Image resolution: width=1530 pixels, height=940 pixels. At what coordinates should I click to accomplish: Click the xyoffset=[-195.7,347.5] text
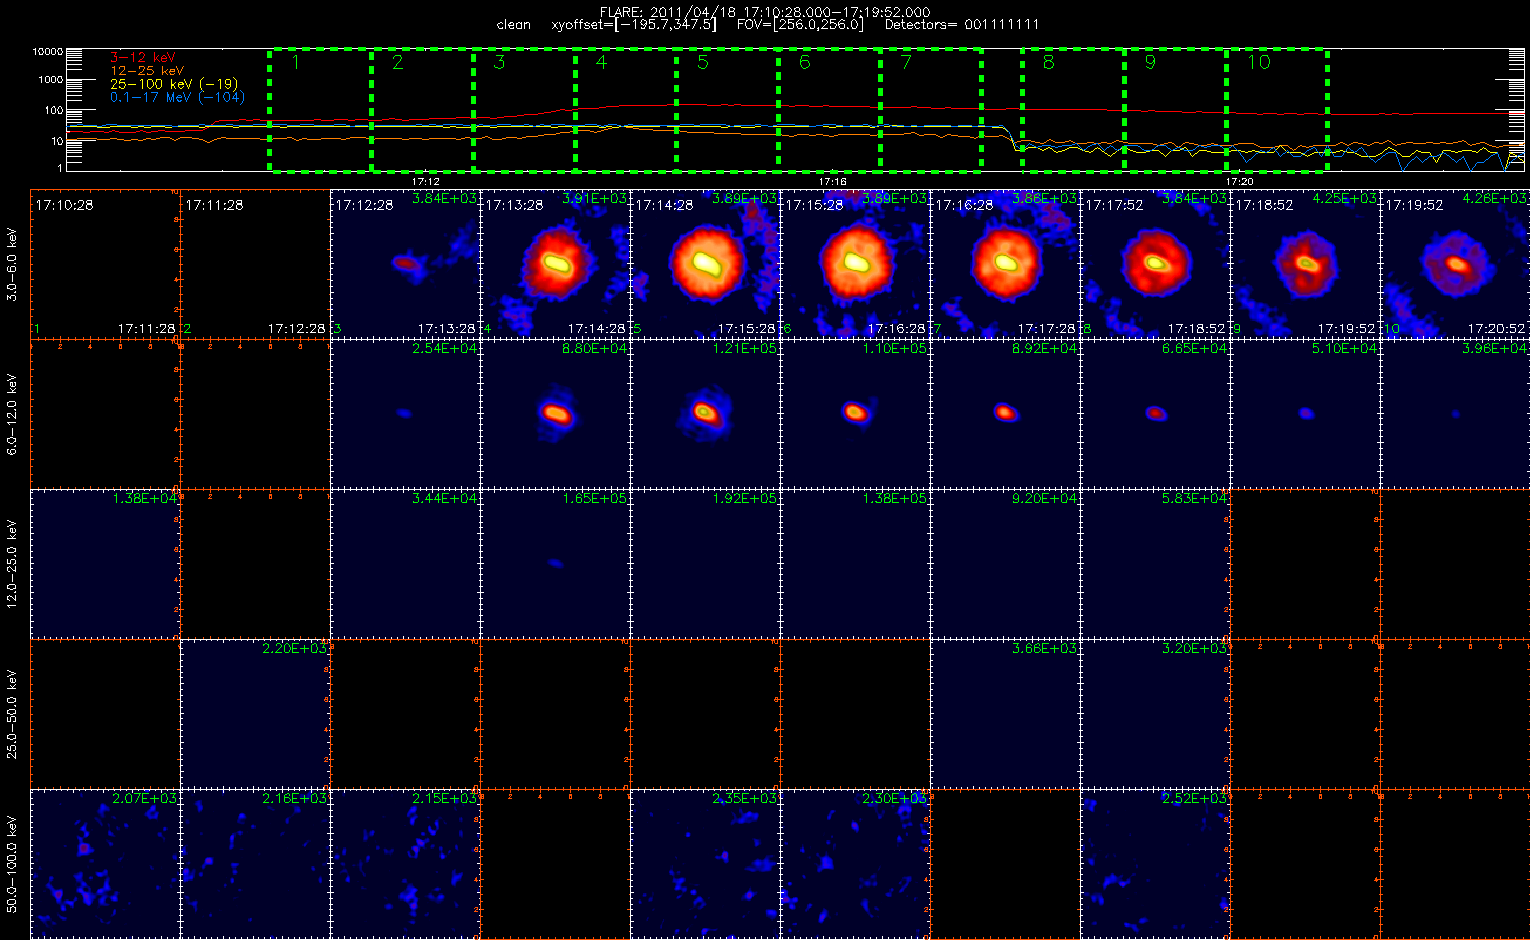(x=634, y=24)
